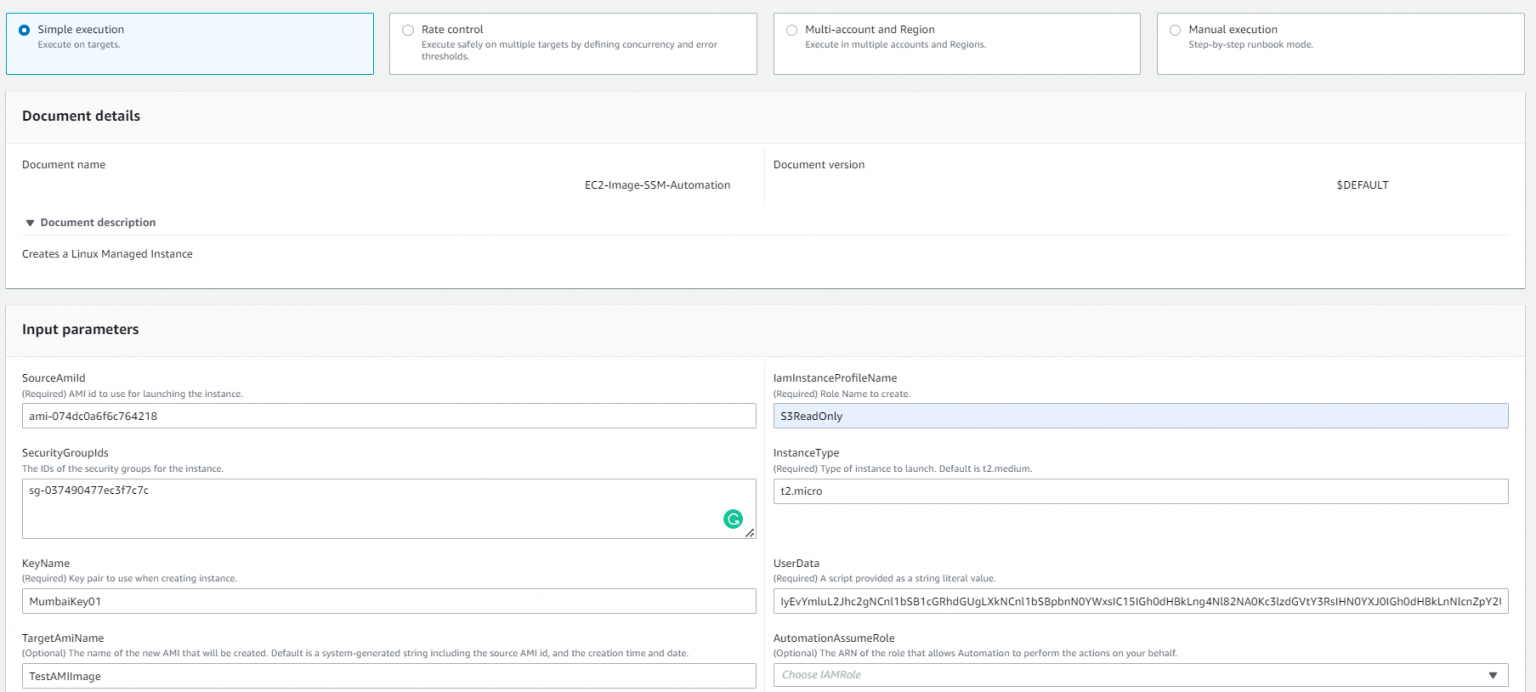Image resolution: width=1536 pixels, height=692 pixels.
Task: Enable Manual execution step-by-step runbook mode
Action: pyautogui.click(x=1175, y=29)
